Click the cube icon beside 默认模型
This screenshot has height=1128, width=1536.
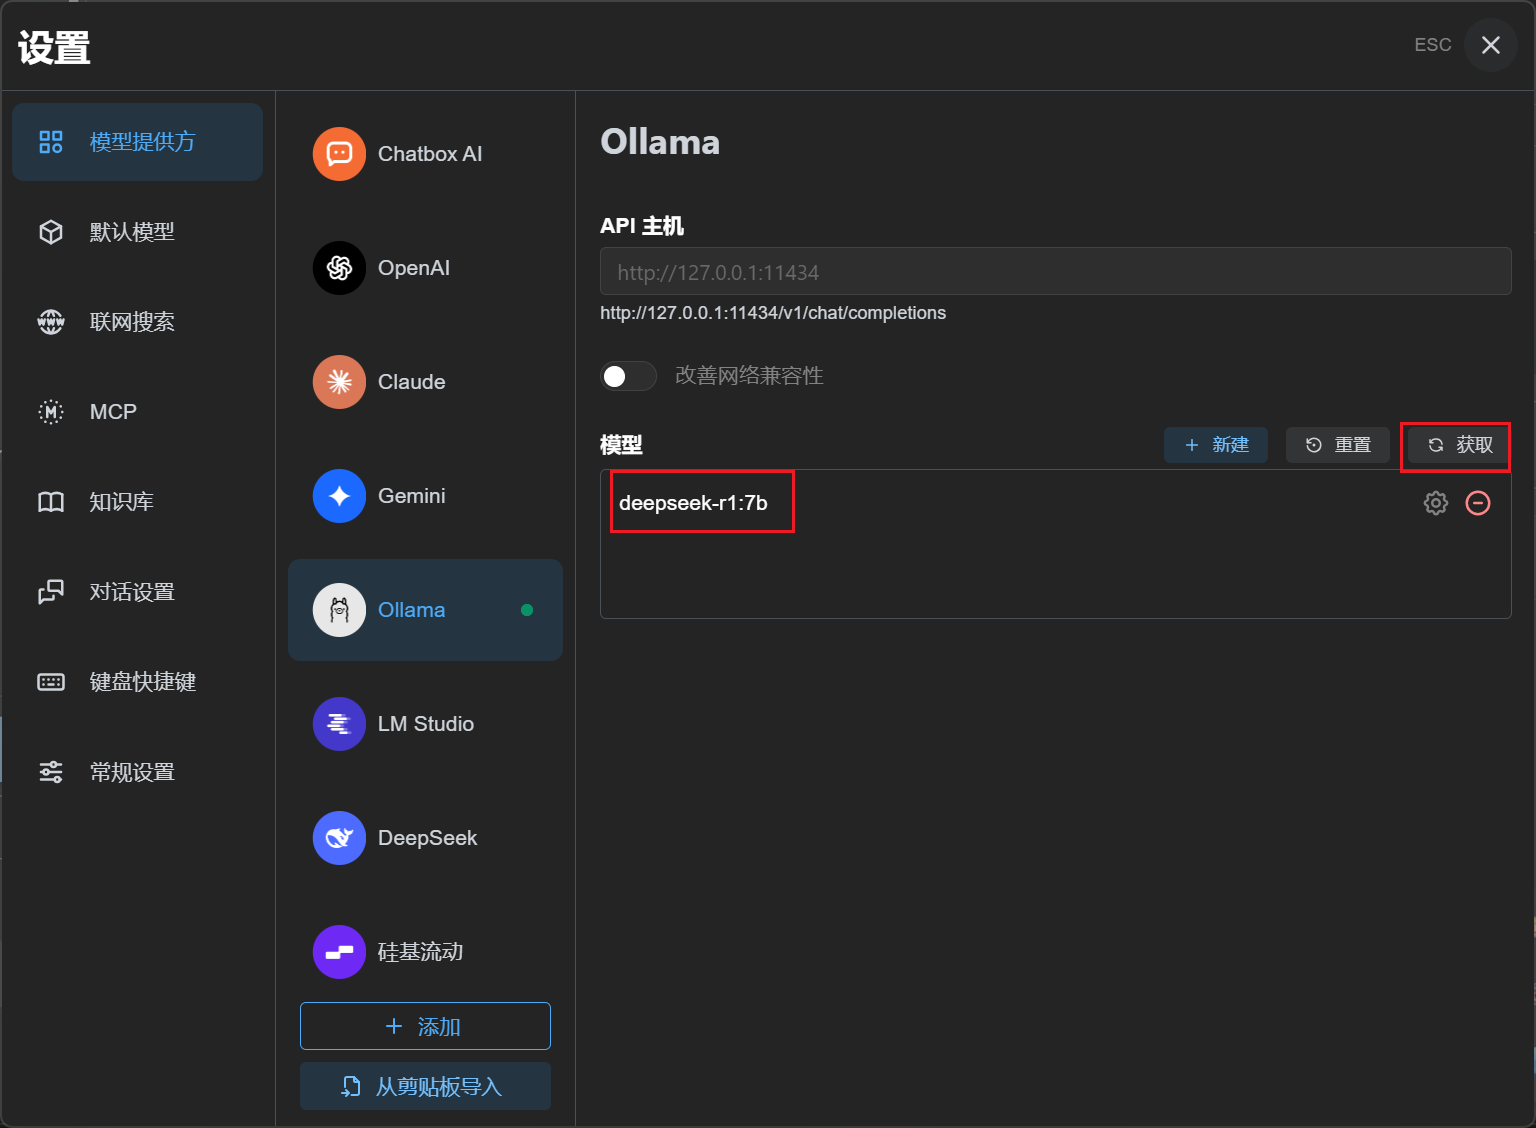(51, 232)
